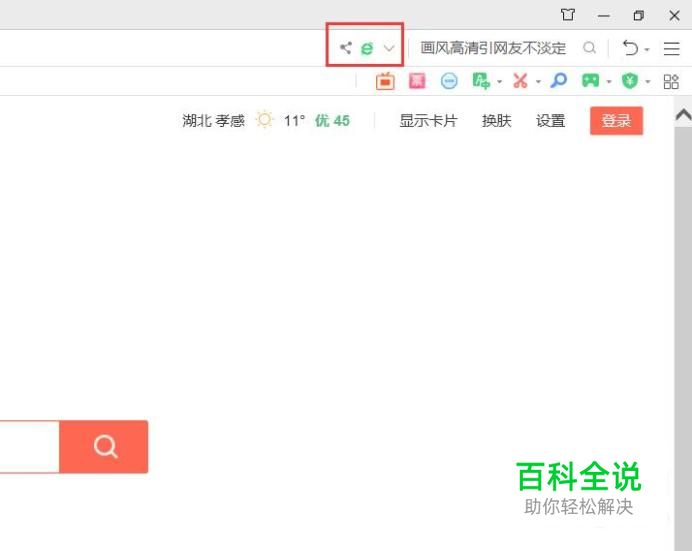Click the 优 45 air quality indicator

click(x=332, y=120)
